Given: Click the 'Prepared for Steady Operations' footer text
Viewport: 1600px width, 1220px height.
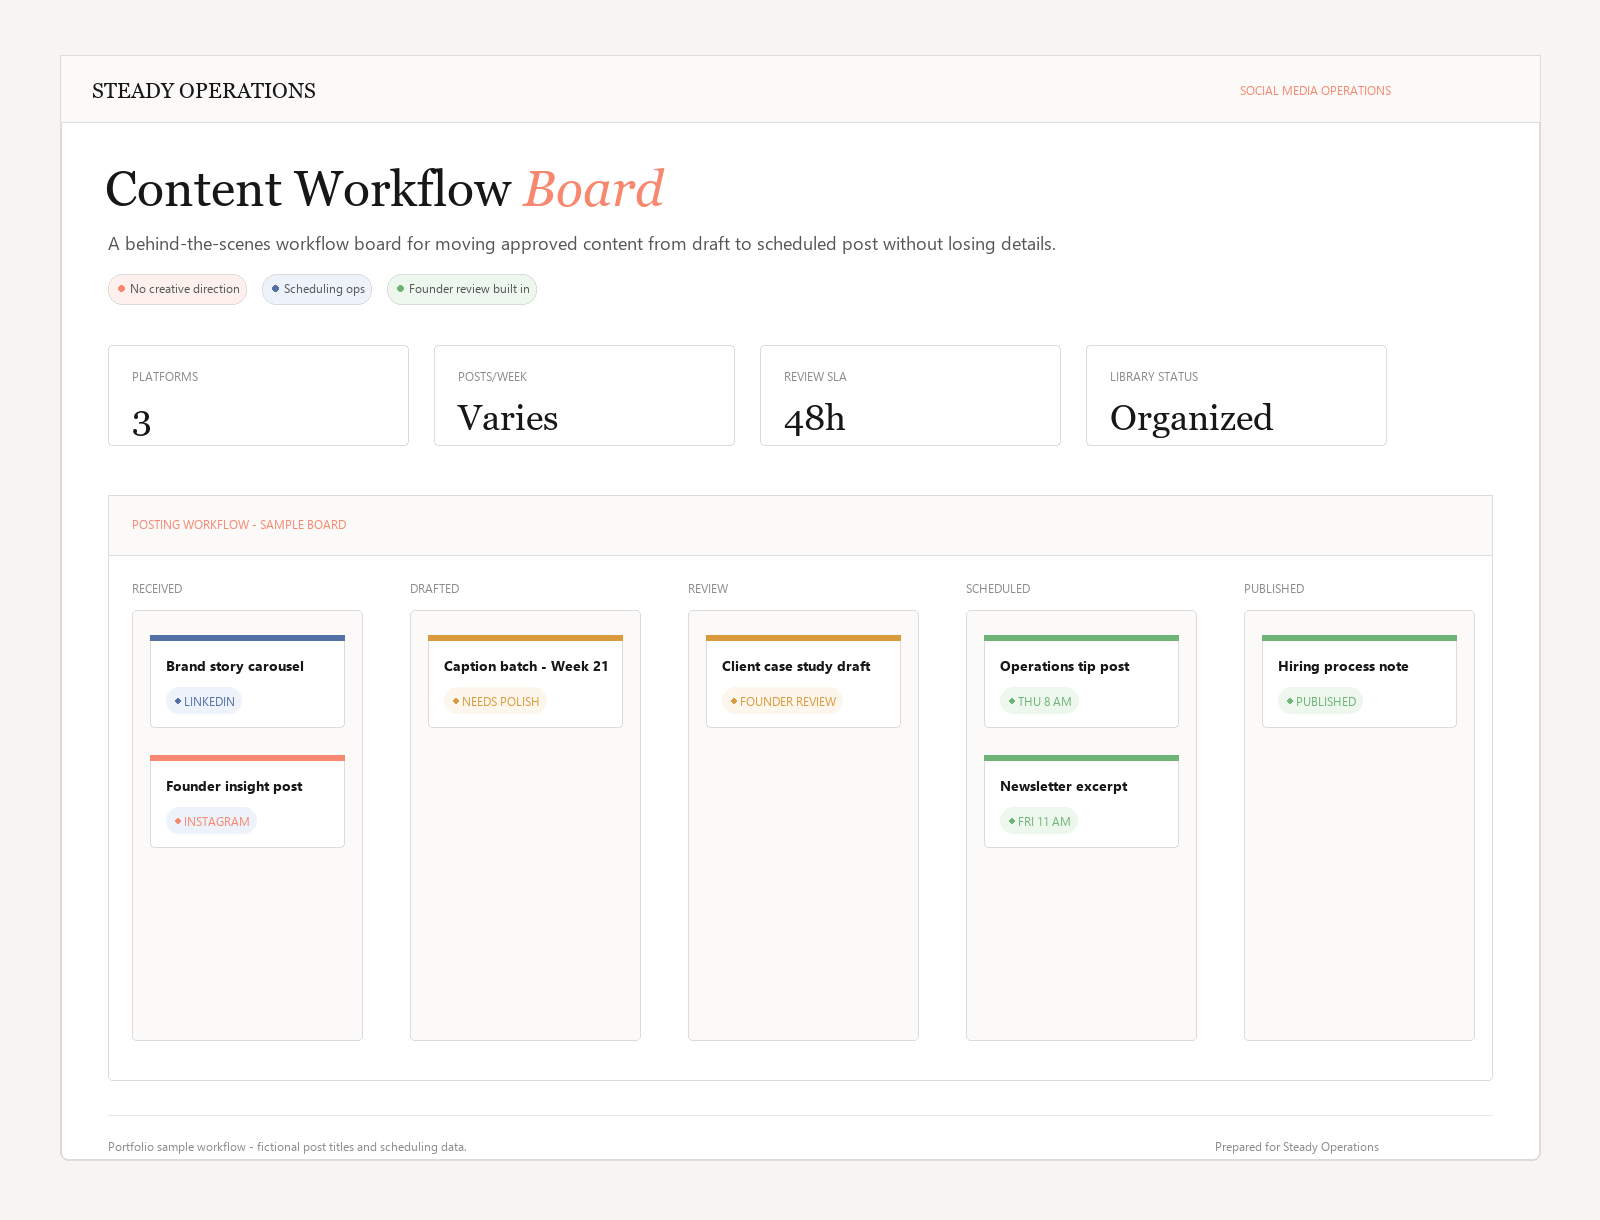Looking at the screenshot, I should (1297, 1147).
